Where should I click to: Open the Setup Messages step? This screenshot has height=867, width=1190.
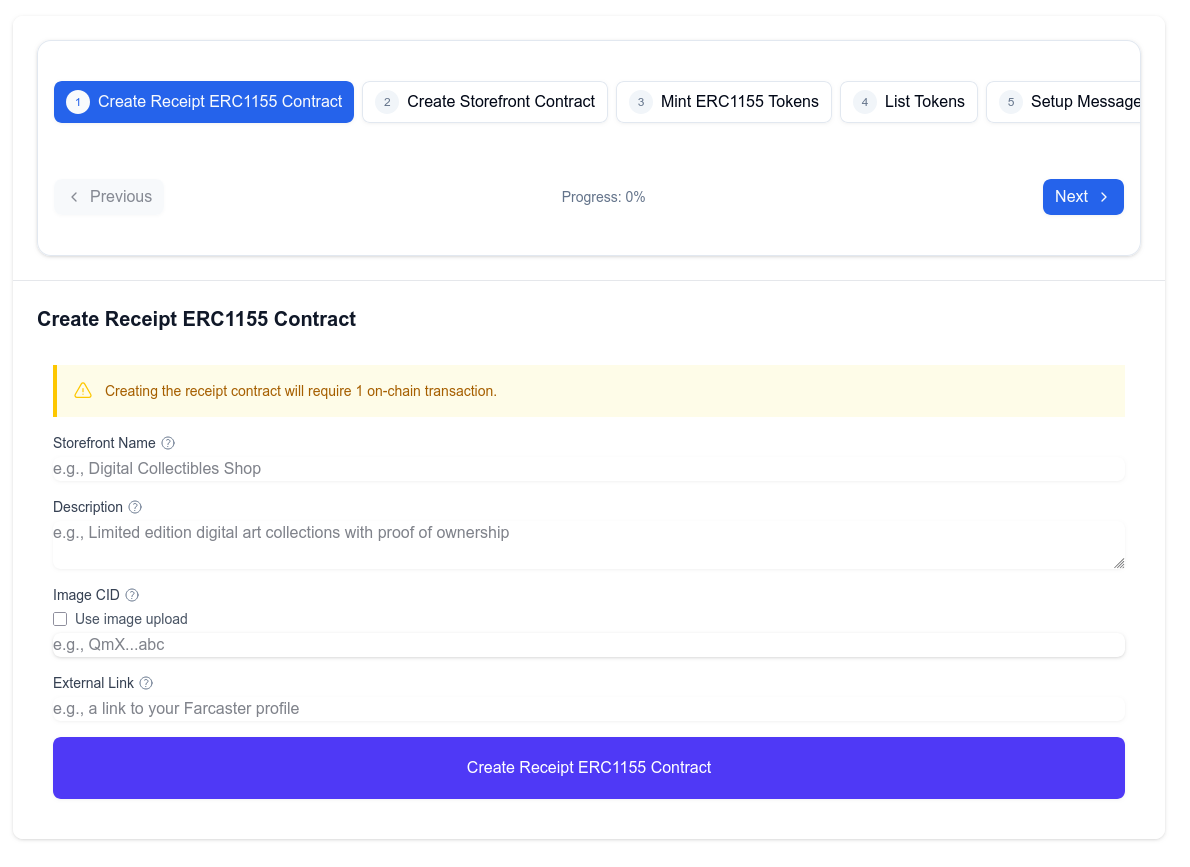click(x=1070, y=101)
